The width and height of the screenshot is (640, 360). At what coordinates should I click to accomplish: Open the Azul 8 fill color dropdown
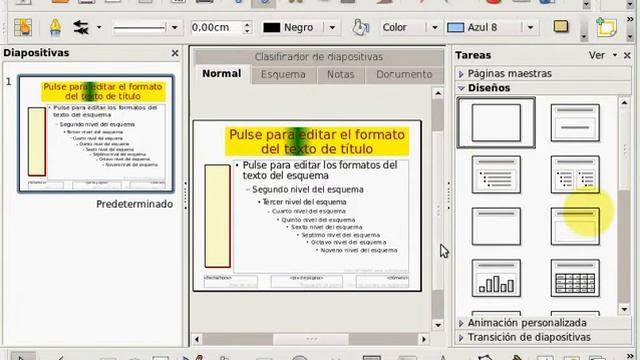(530, 28)
